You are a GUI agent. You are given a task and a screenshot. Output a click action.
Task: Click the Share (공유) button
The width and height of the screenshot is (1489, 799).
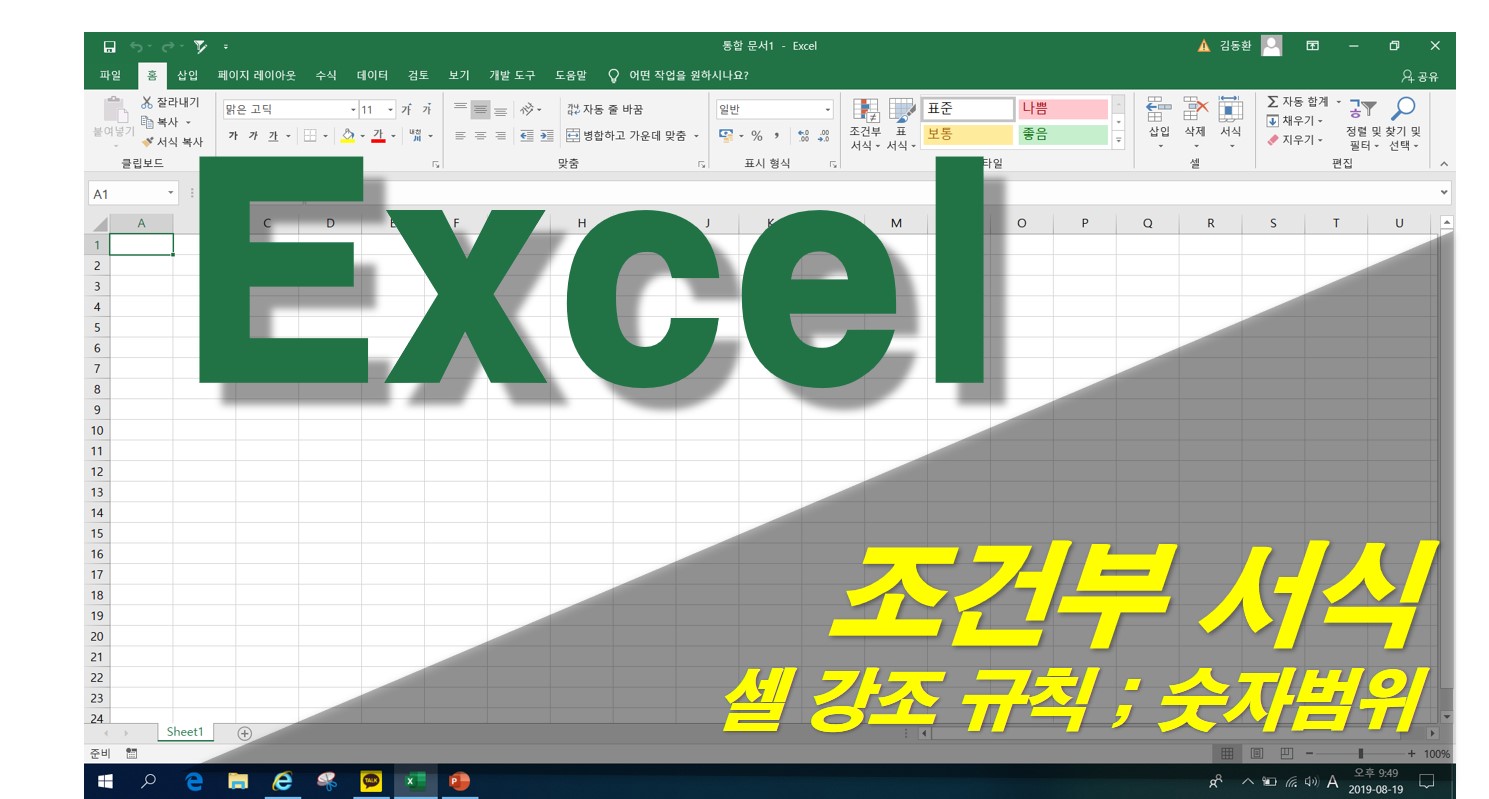pyautogui.click(x=1420, y=76)
